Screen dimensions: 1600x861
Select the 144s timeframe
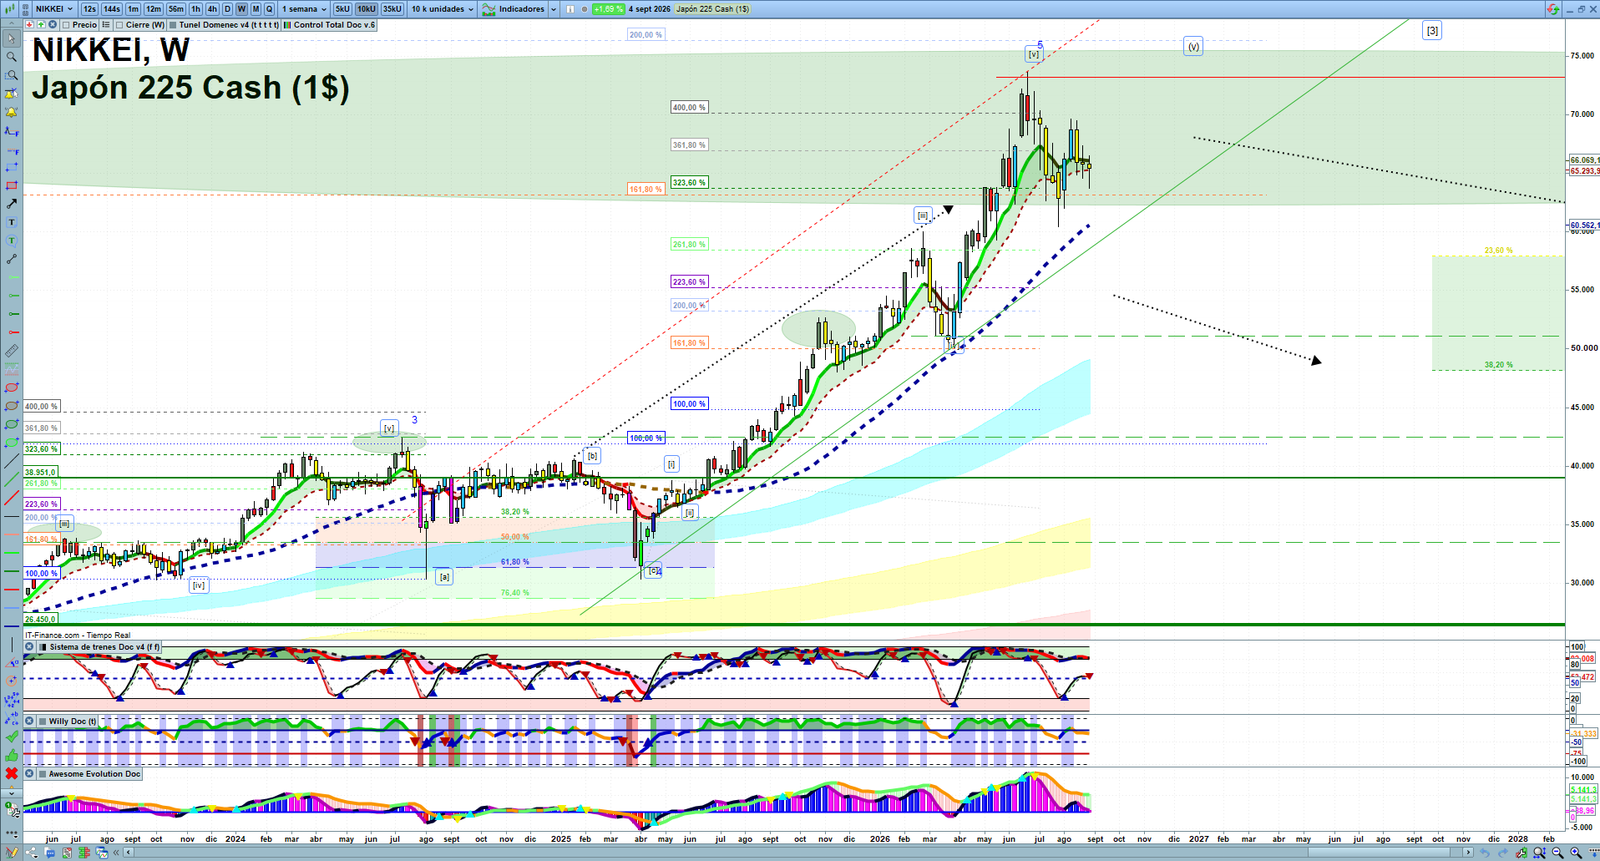(111, 9)
